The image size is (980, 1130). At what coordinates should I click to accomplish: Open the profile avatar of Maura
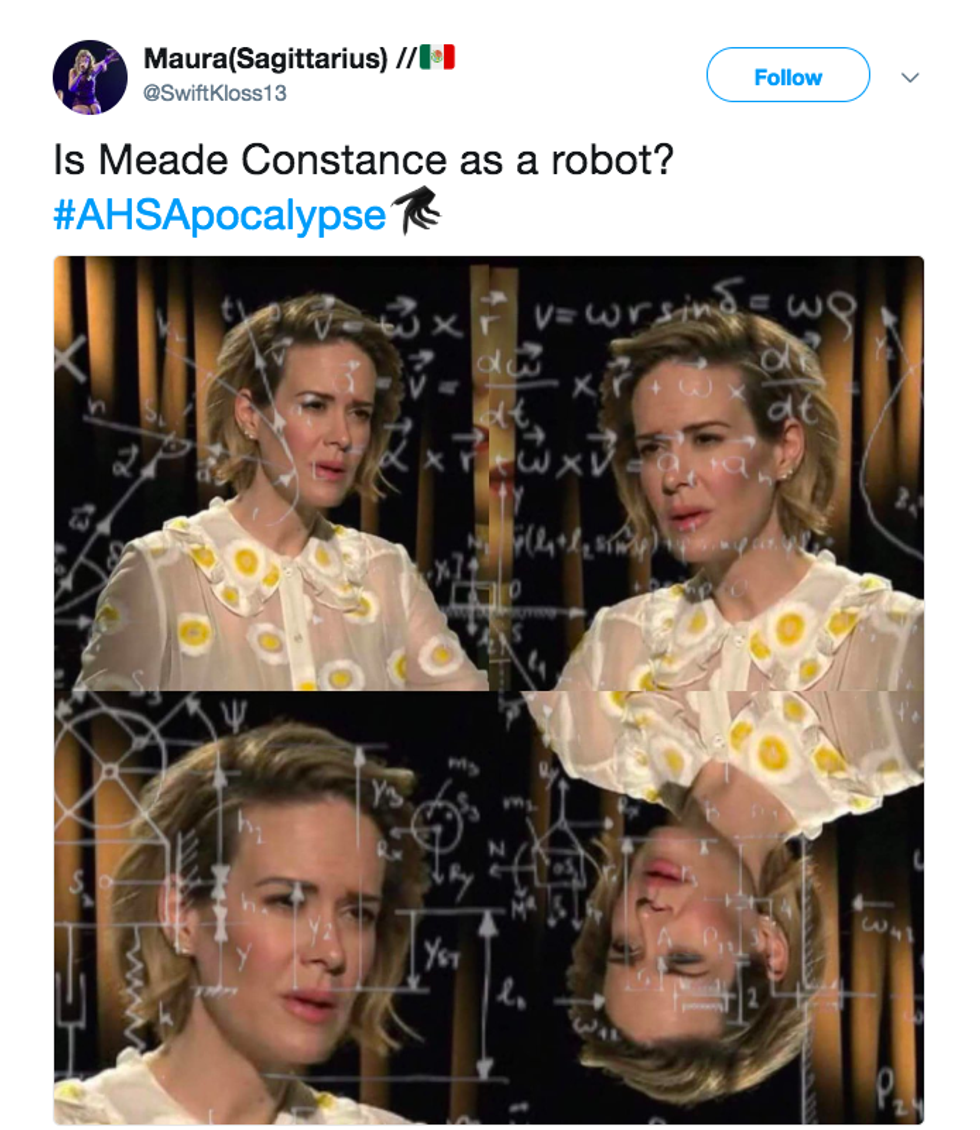coord(90,77)
